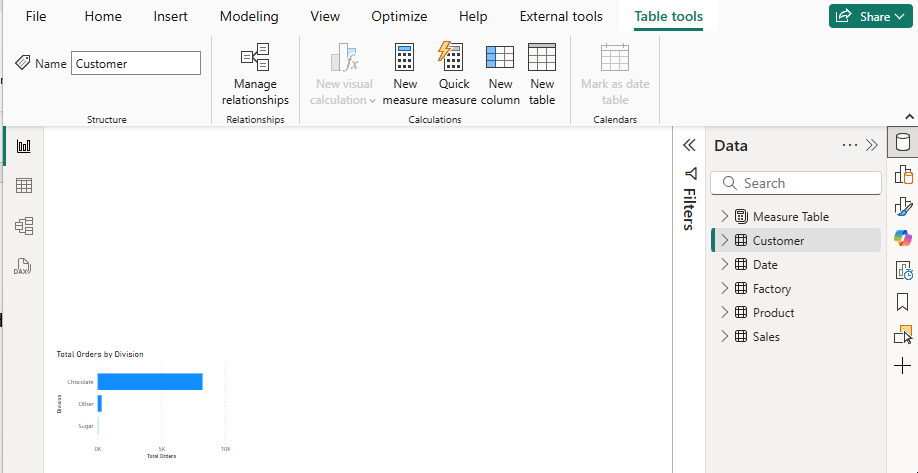This screenshot has height=473, width=918.
Task: Expand the Sales table node
Action: 725,337
